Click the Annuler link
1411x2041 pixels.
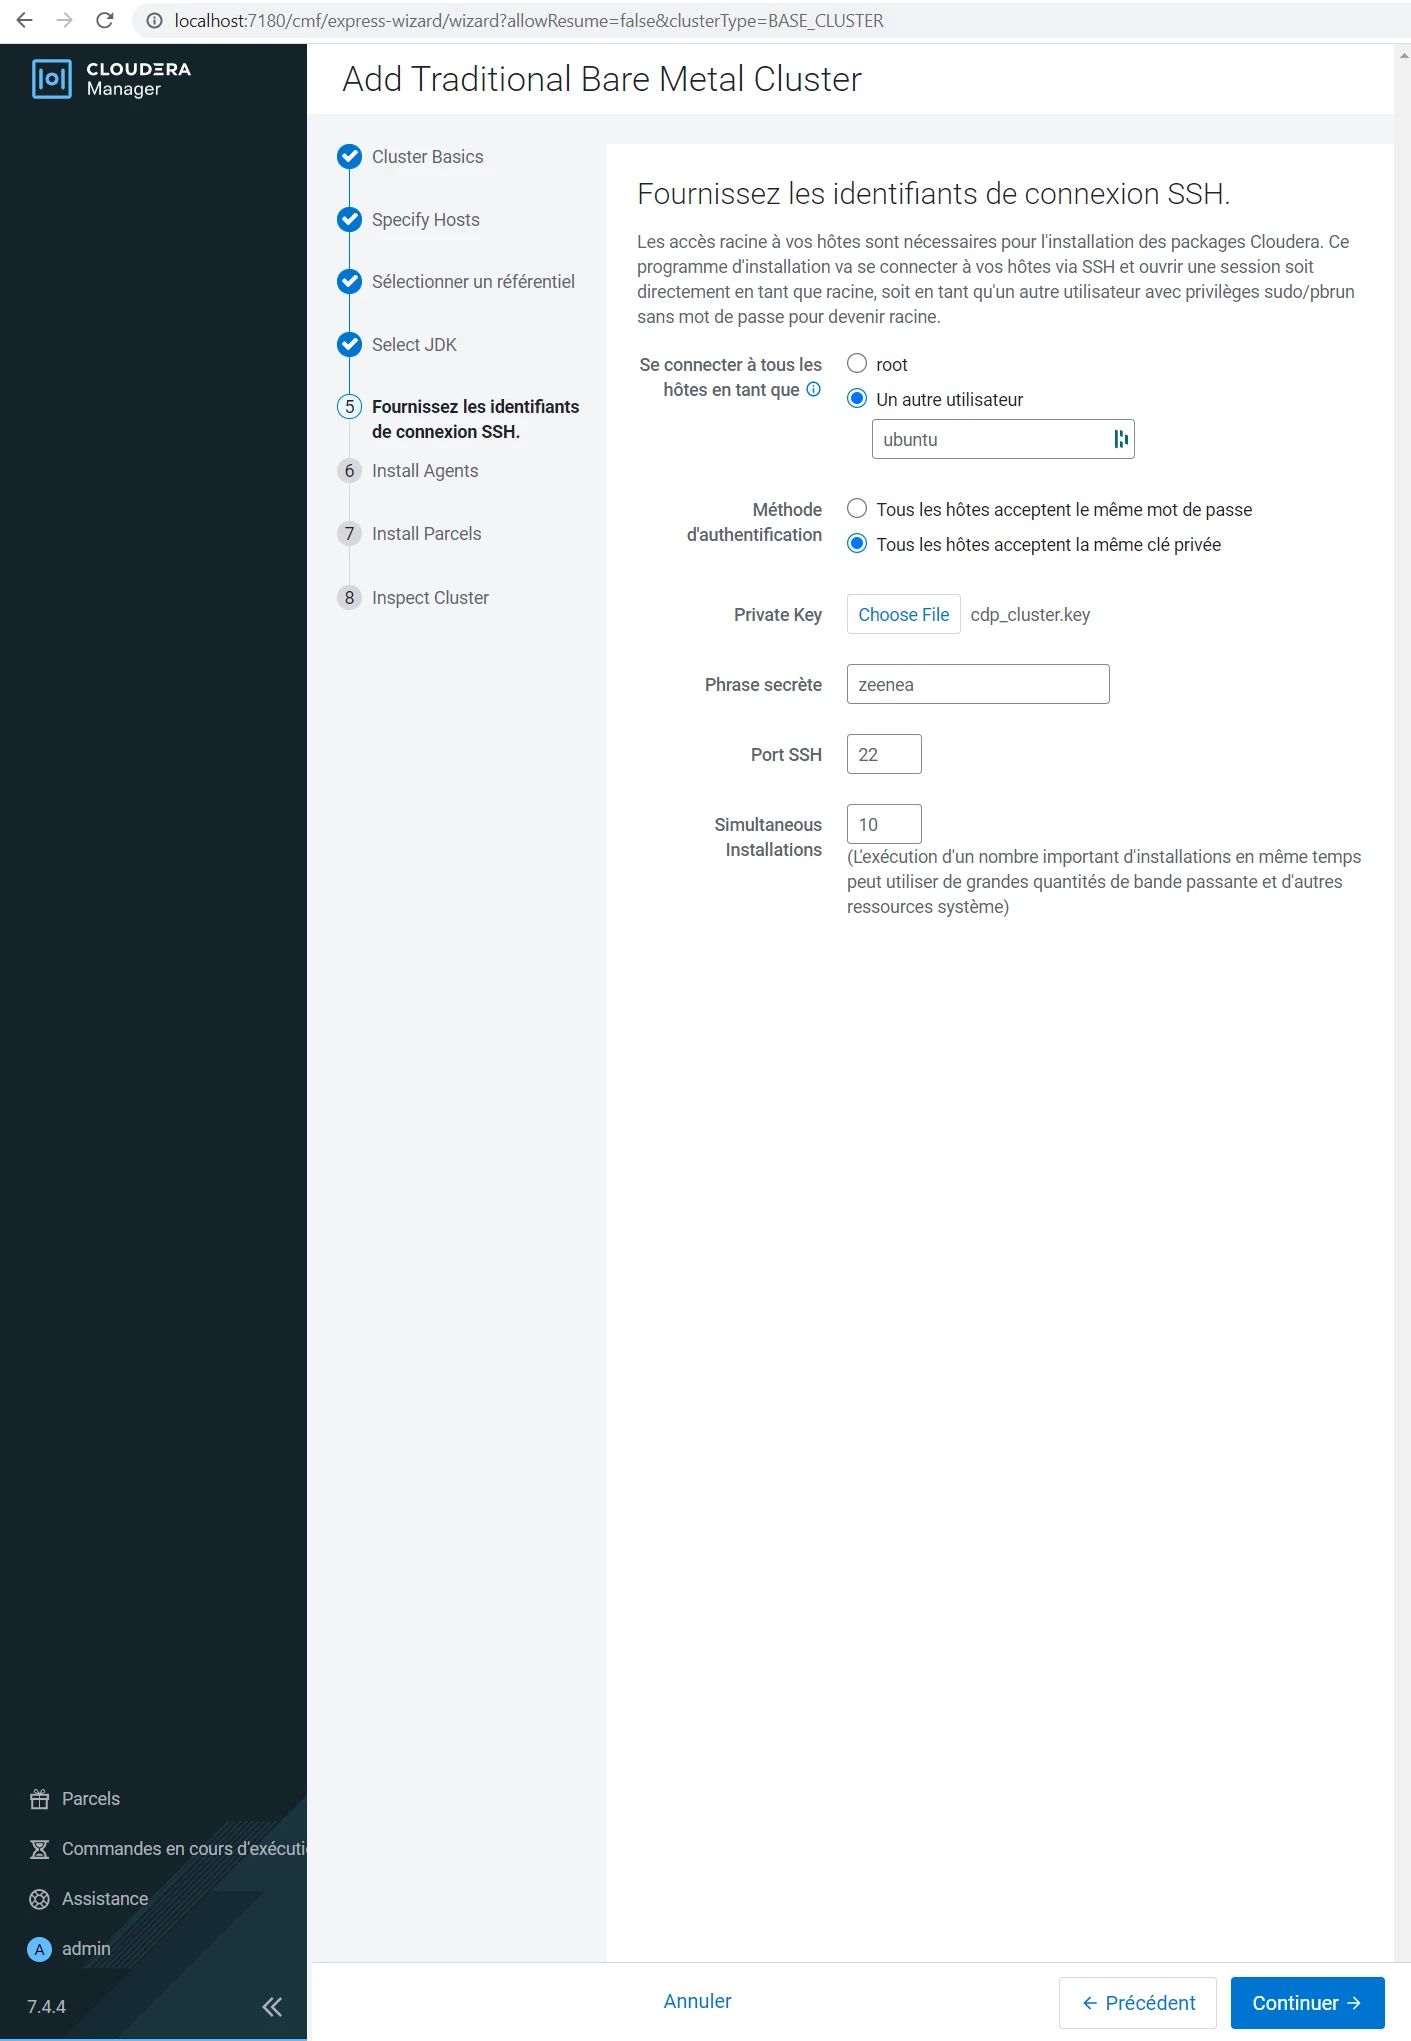(x=697, y=2001)
